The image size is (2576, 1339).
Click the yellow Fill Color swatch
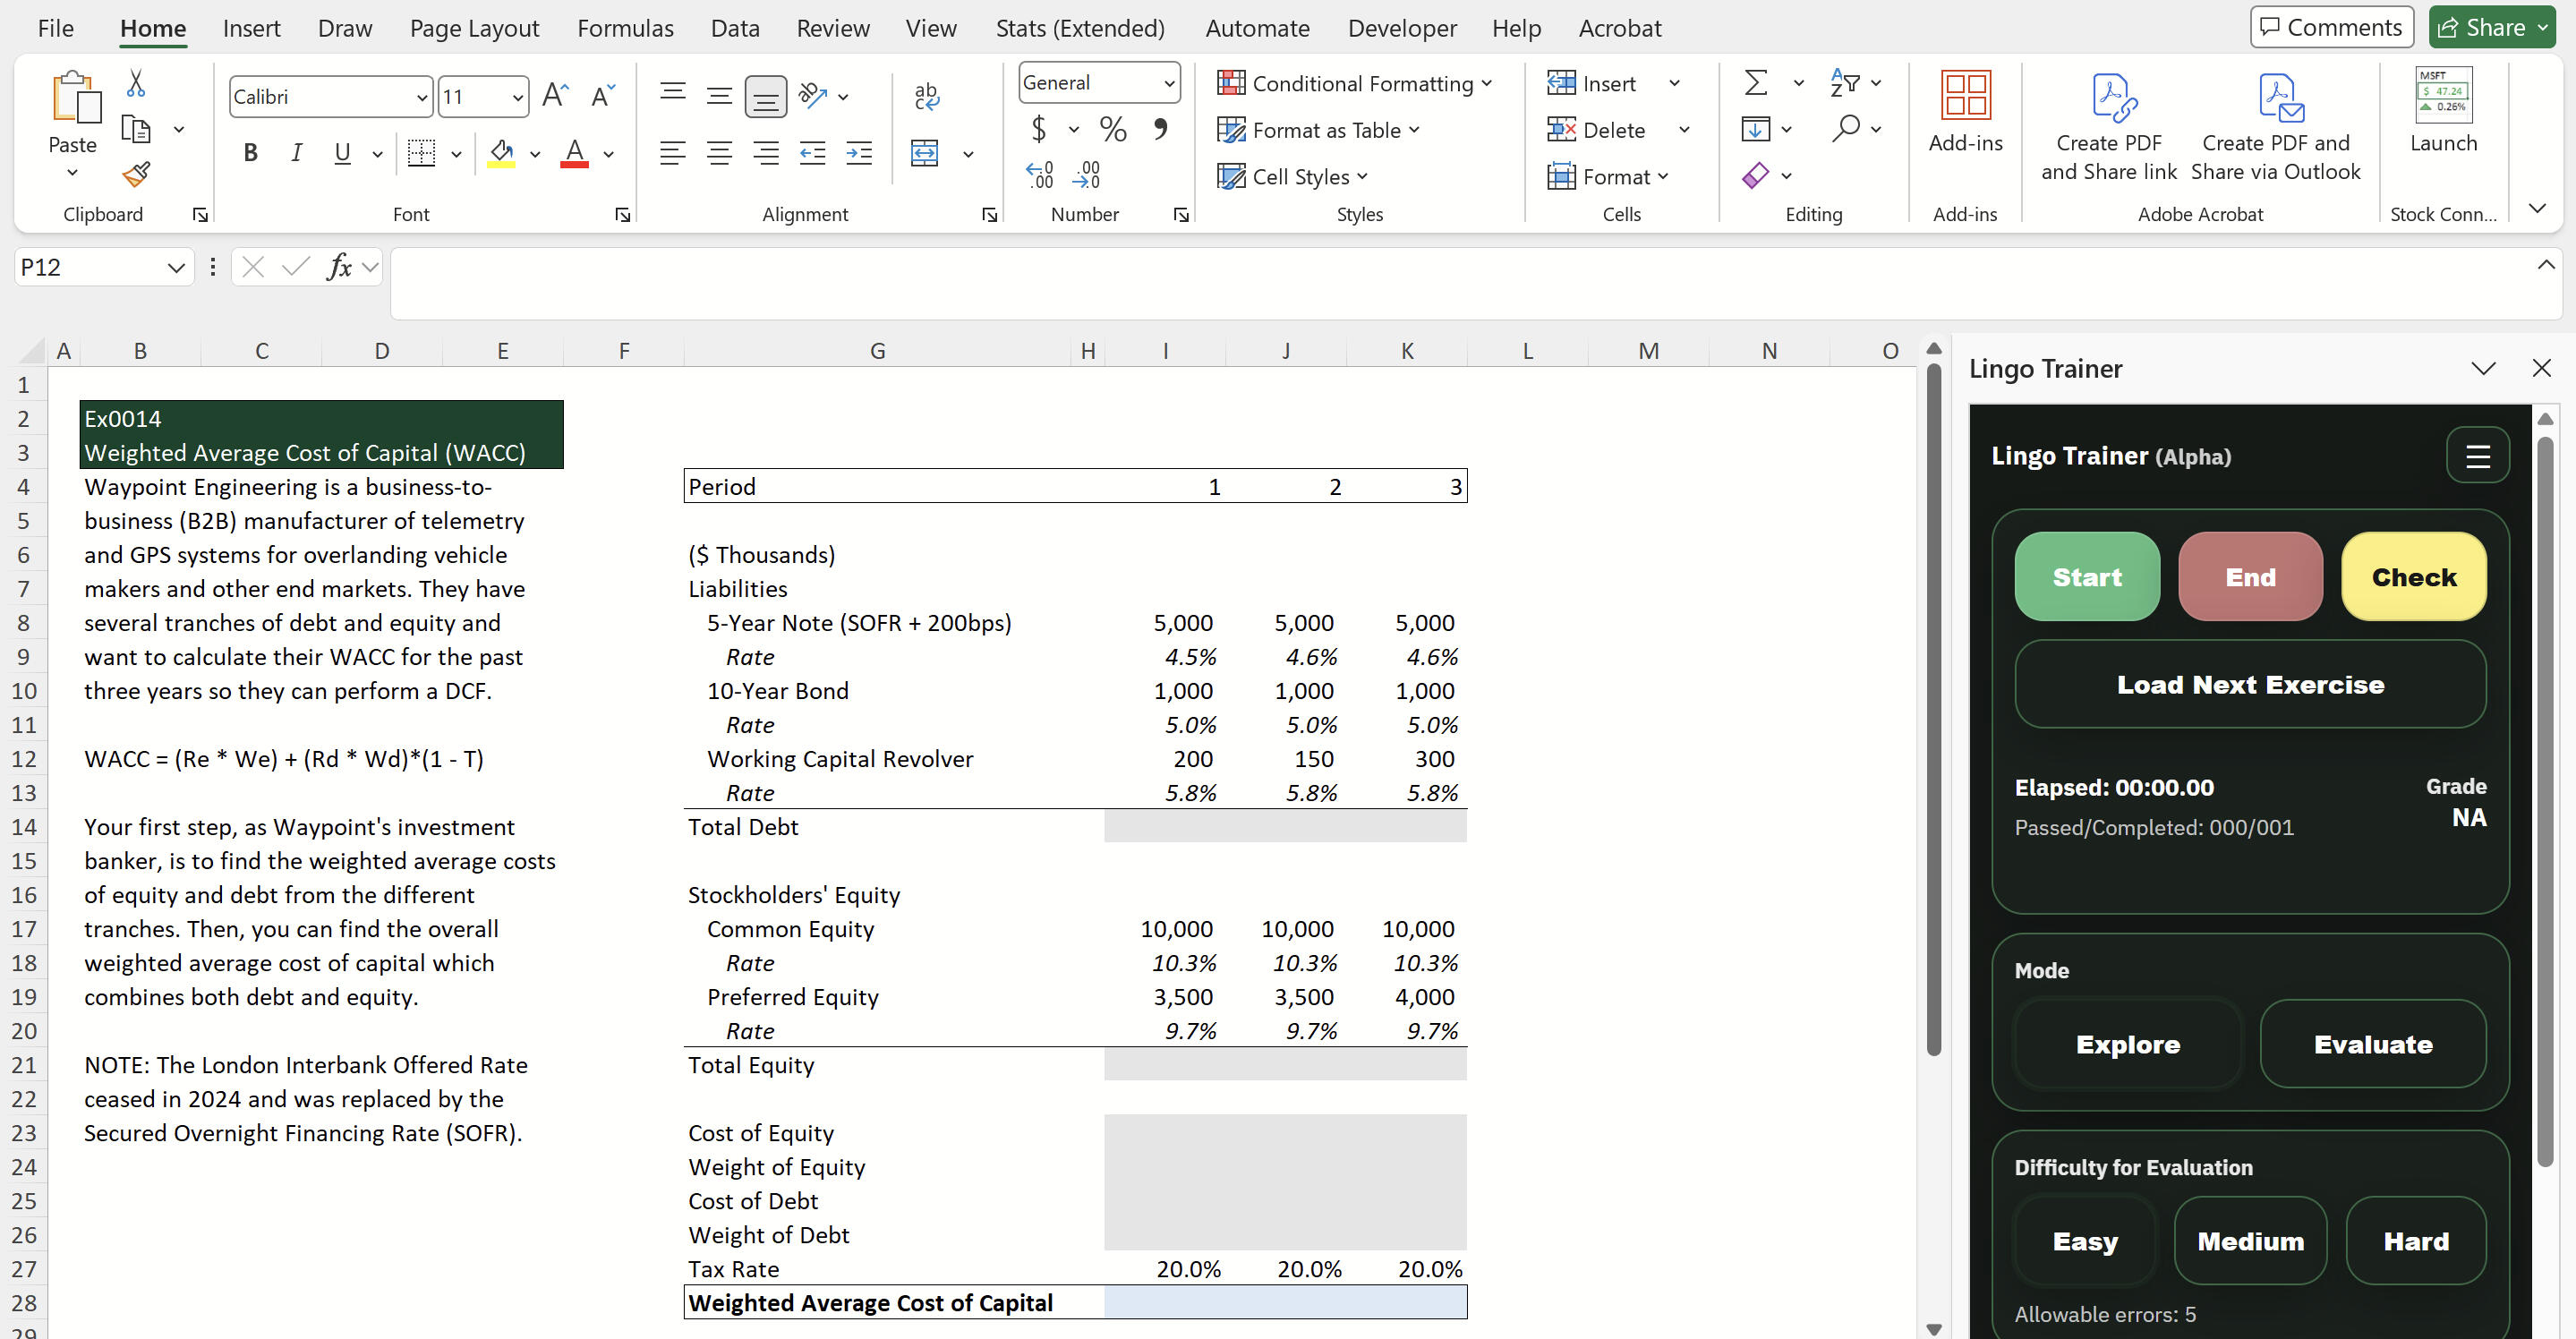(x=501, y=153)
